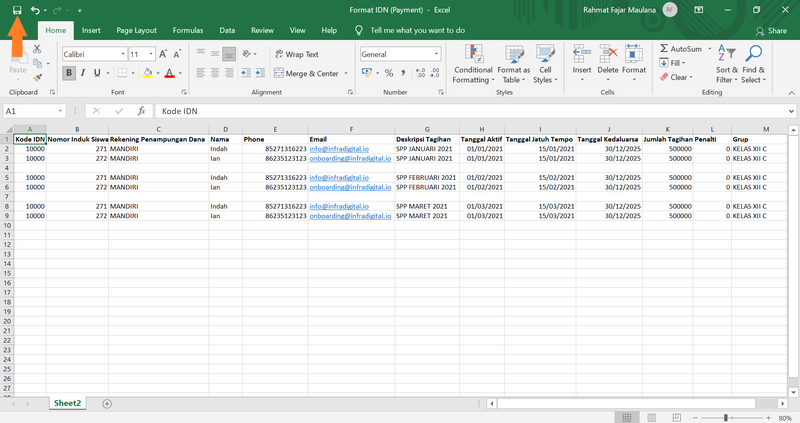This screenshot has height=423, width=800.
Task: Decrease decimal places
Action: coord(435,73)
